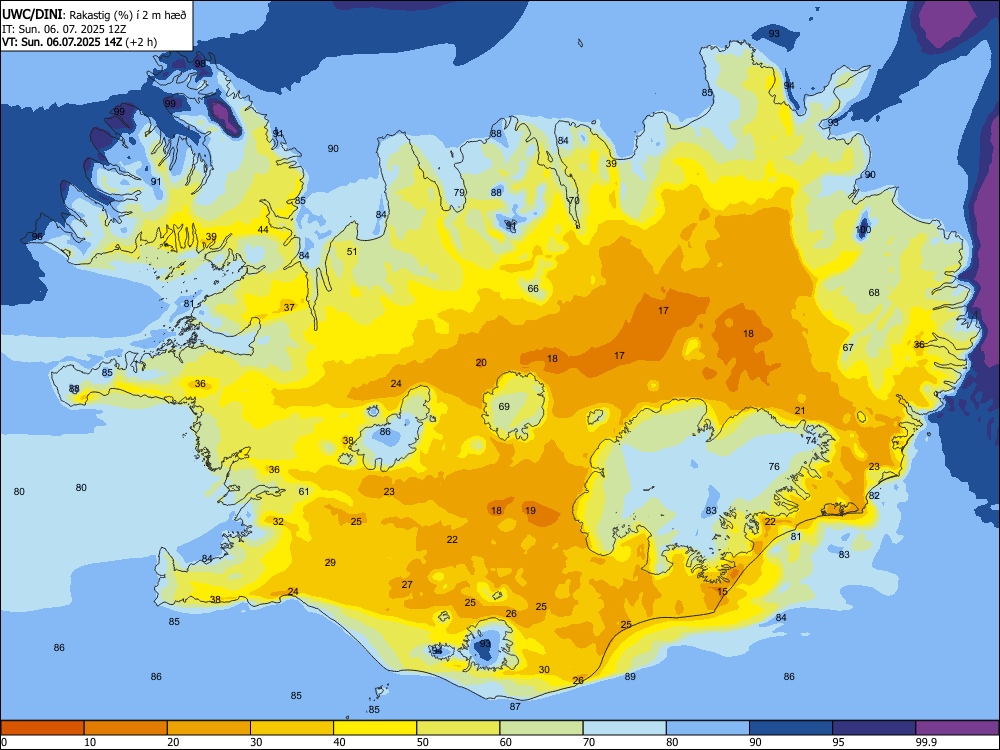Select the map value 94 in the northeast
Screen dimensions: 1000x750
[790, 85]
